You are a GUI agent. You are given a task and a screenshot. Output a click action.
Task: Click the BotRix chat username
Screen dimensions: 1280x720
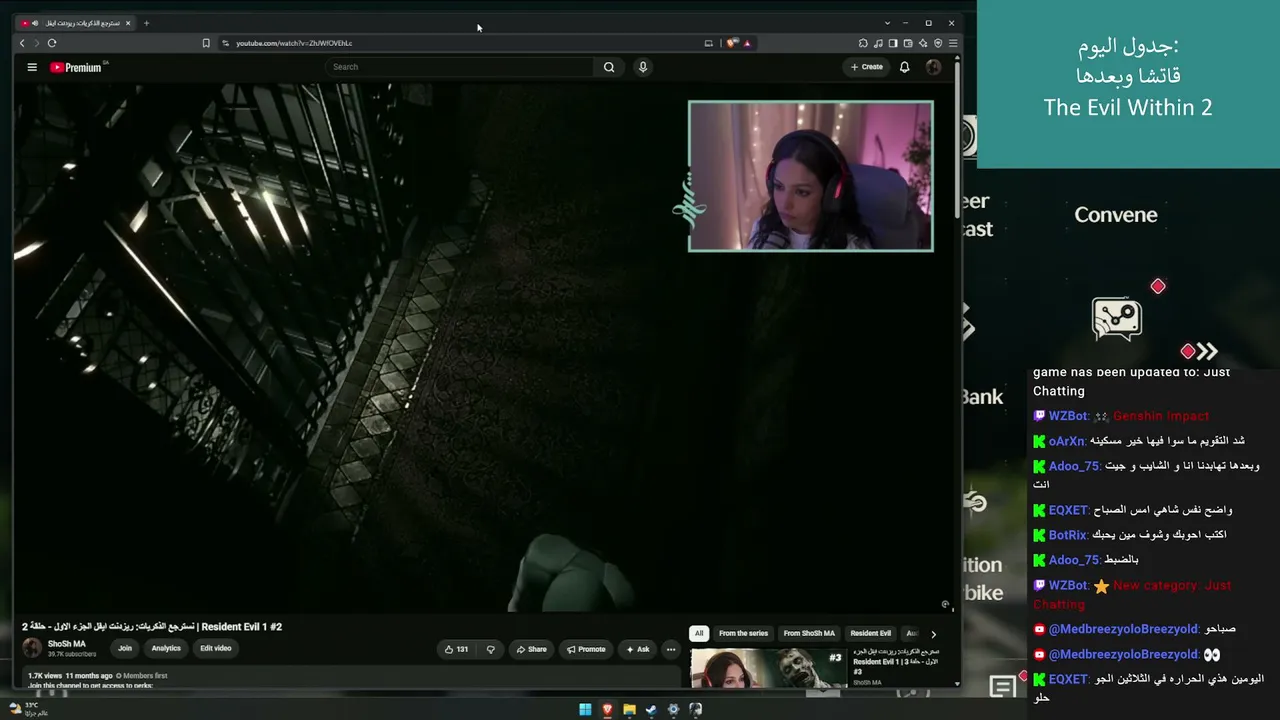pyautogui.click(x=1067, y=535)
